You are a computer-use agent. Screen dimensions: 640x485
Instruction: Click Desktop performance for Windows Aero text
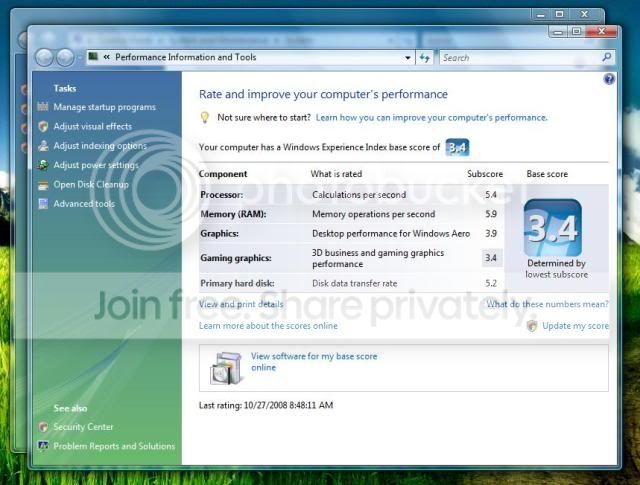coord(391,234)
